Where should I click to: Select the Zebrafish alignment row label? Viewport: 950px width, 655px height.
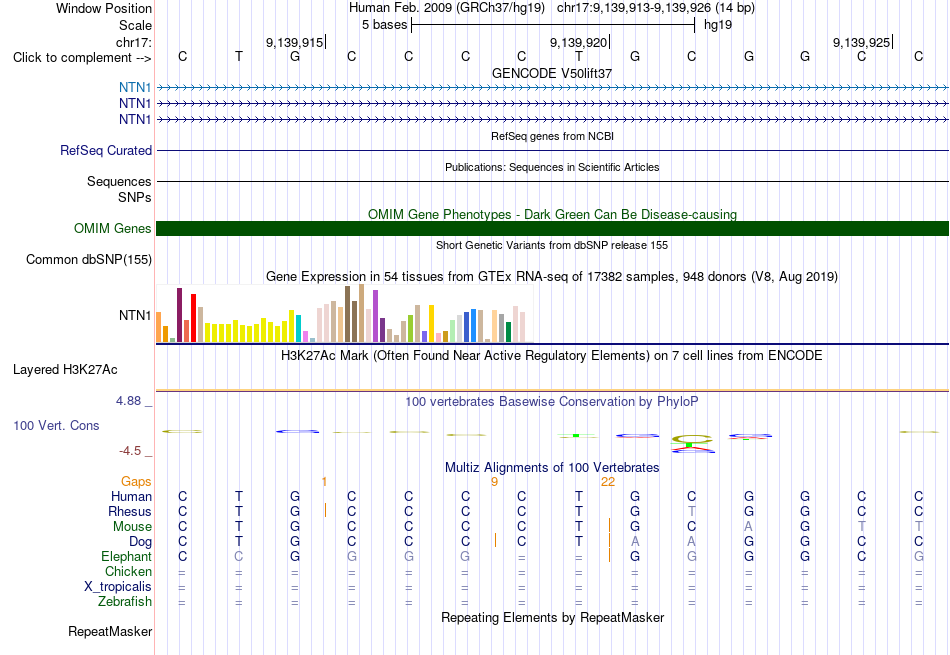tap(125, 601)
